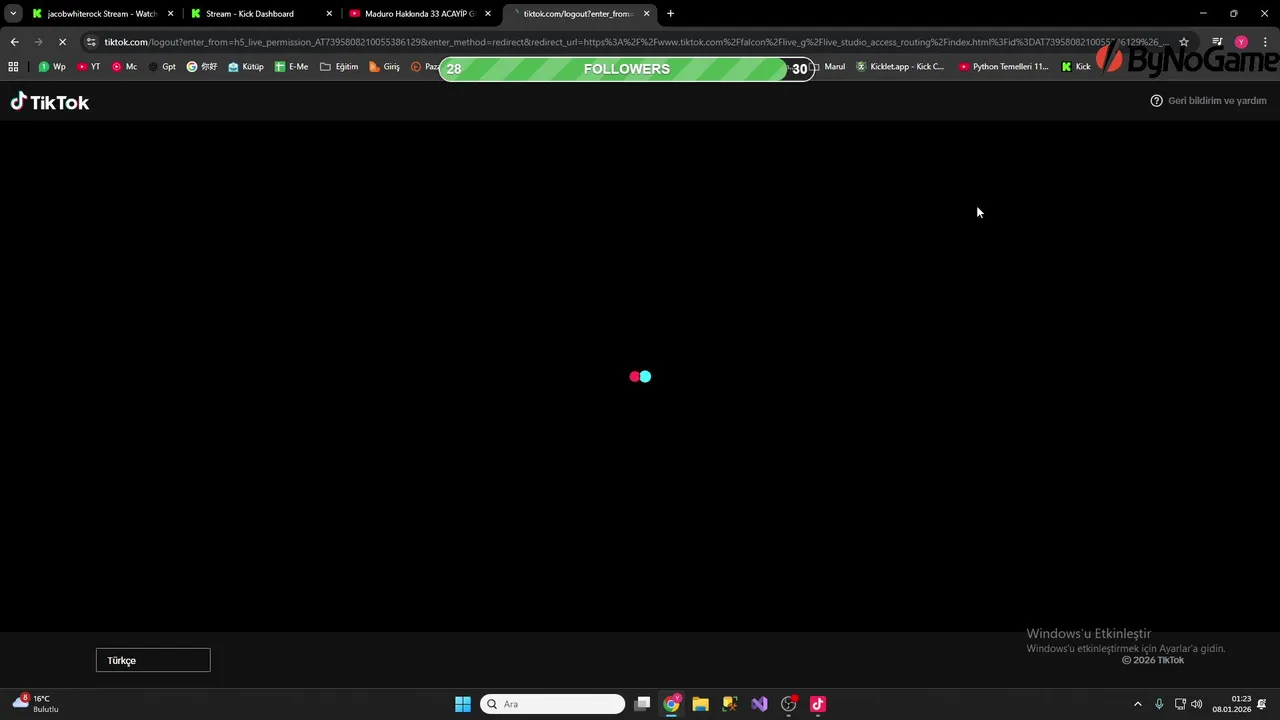
Task: Open the Kick bookmark
Action: tap(1076, 67)
